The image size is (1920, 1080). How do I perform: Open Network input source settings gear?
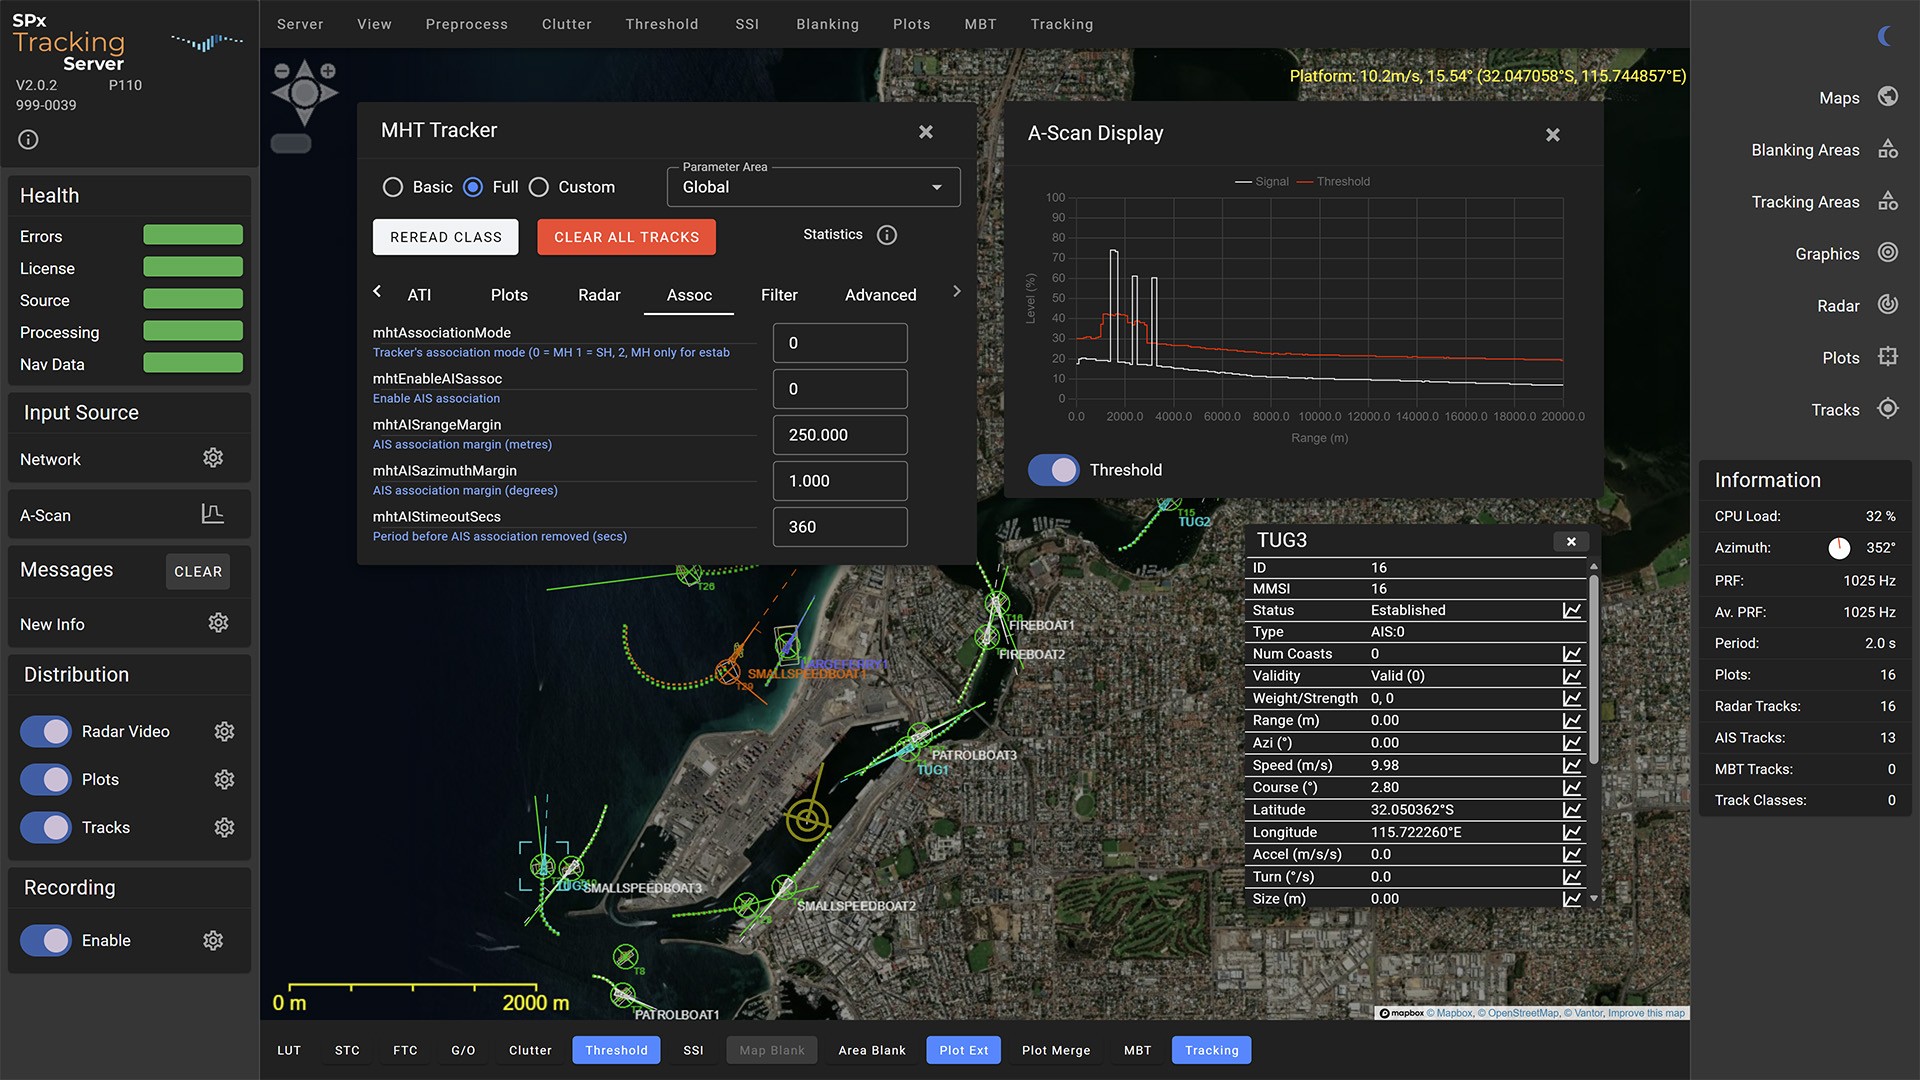click(x=213, y=458)
